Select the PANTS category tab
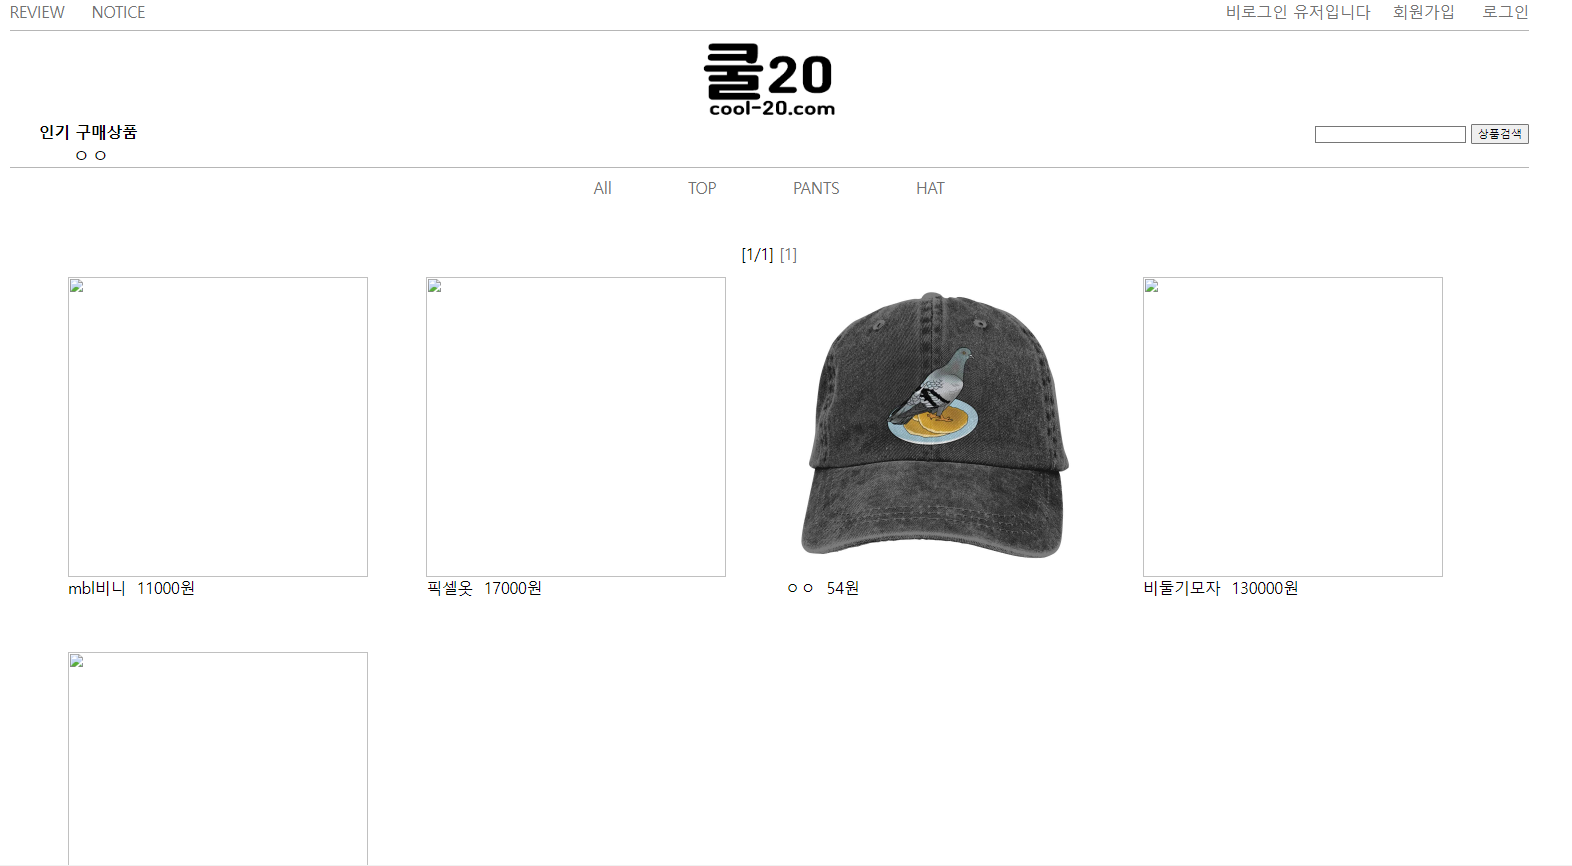Screen dimensions: 1572x866 pos(816,188)
